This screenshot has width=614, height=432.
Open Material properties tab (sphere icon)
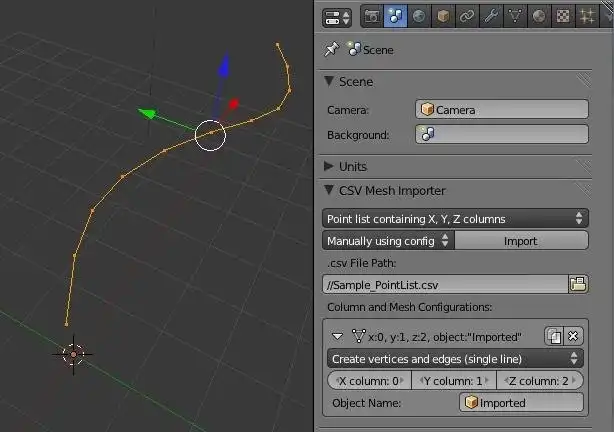click(x=539, y=16)
